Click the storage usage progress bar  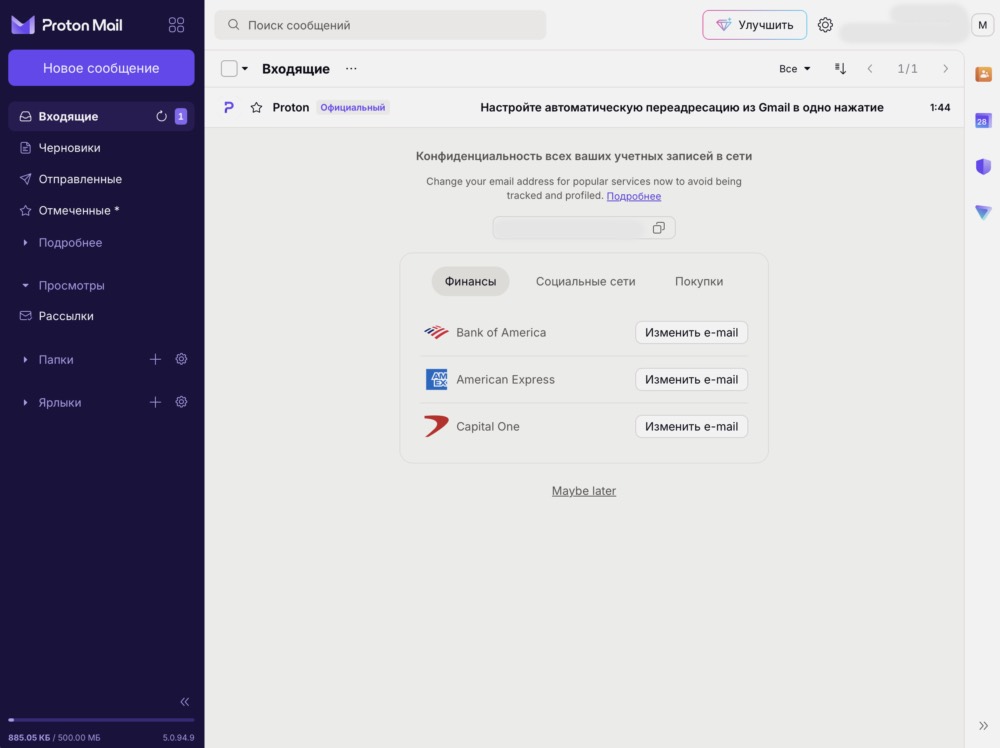(101, 720)
